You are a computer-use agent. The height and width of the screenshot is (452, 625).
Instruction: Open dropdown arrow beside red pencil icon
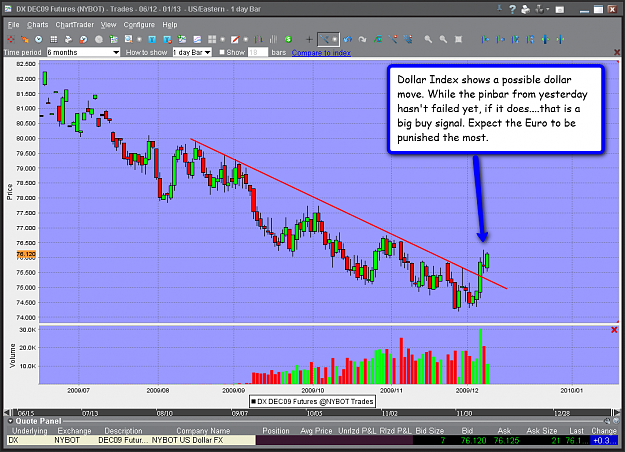[x=246, y=39]
